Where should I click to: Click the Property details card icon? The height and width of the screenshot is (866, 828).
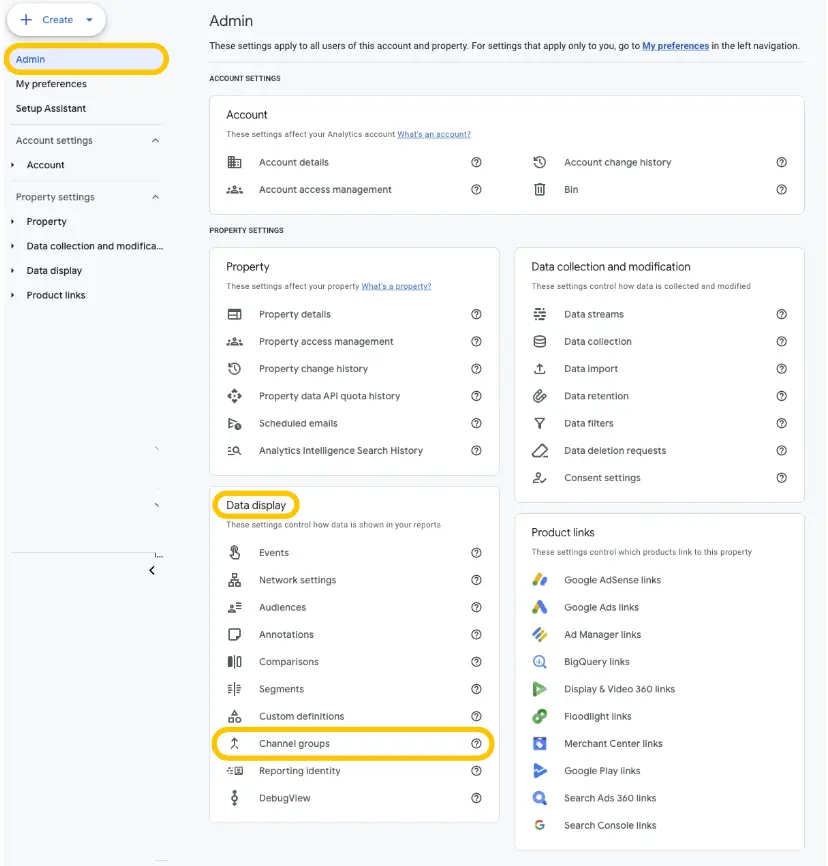(234, 314)
